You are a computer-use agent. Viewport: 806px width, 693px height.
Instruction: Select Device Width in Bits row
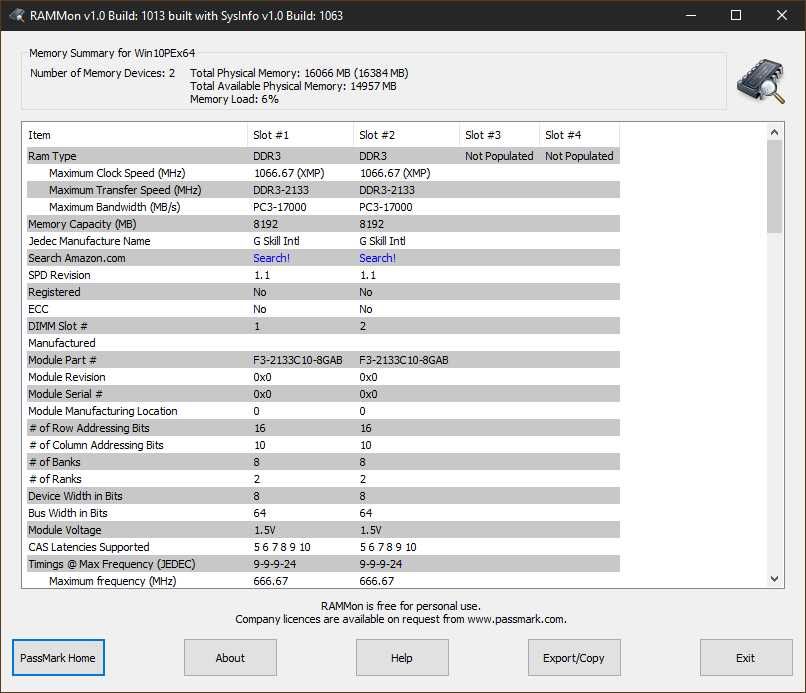[323, 496]
